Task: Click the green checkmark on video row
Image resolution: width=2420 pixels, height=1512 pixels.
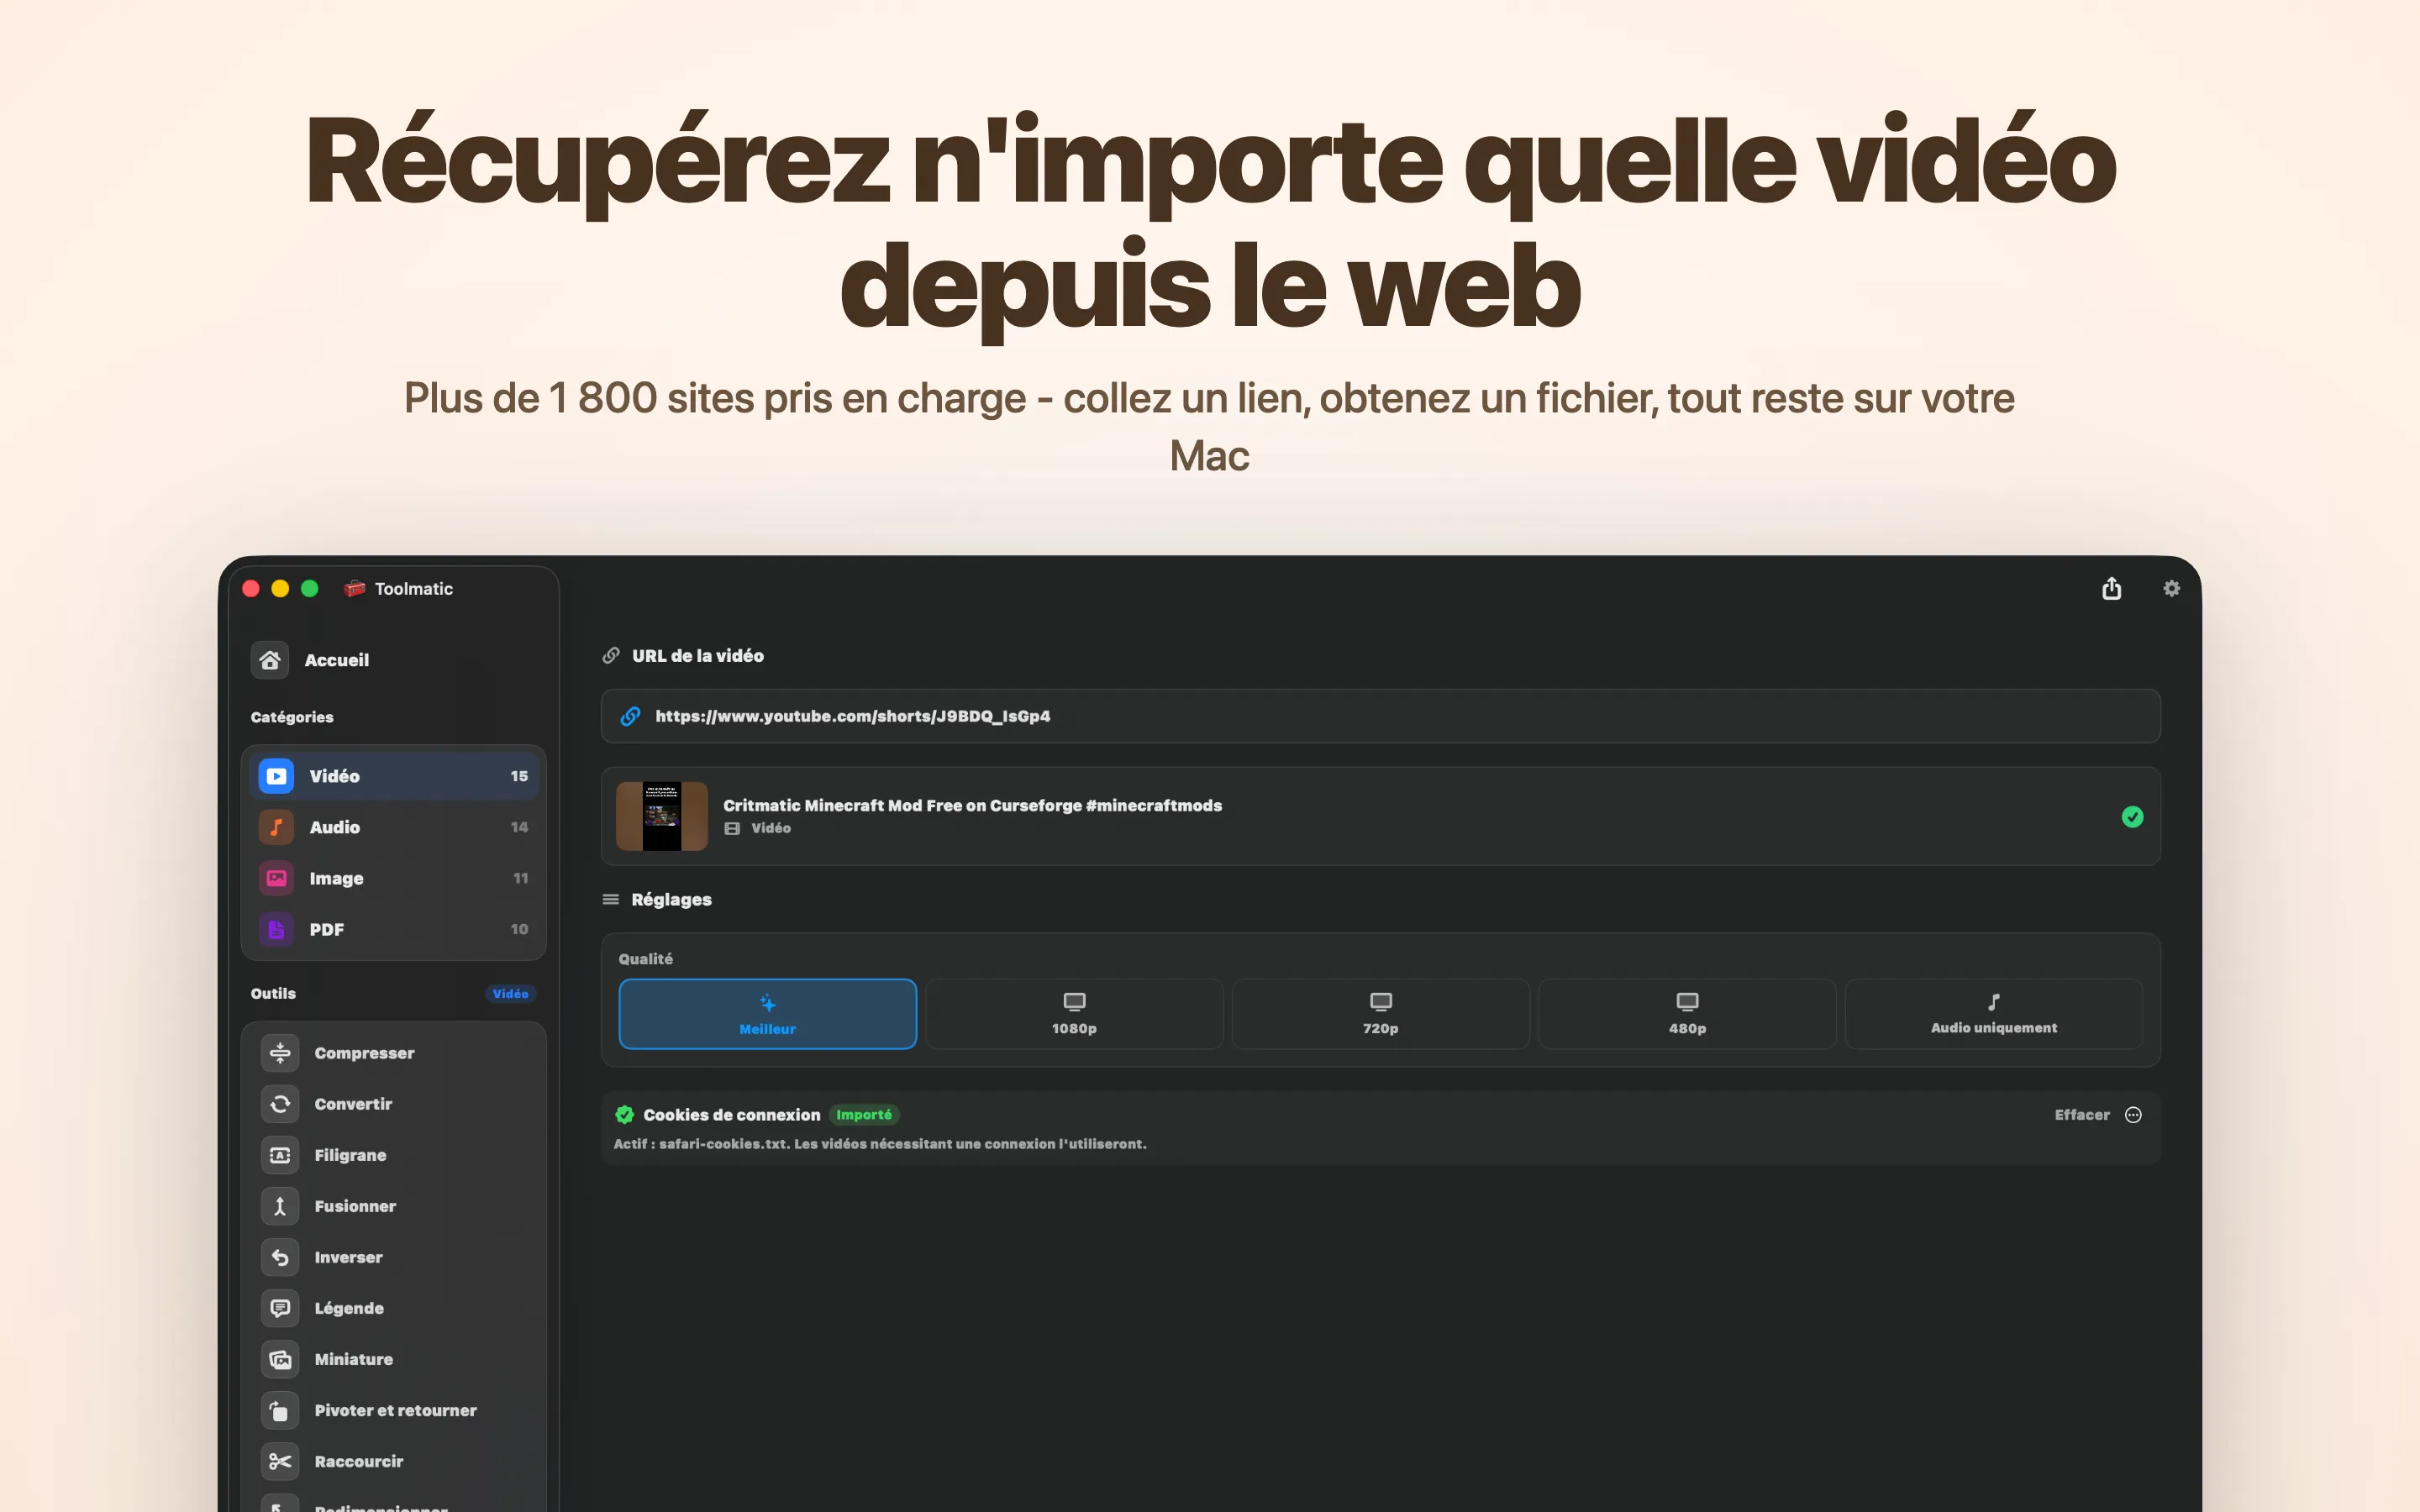Action: (x=2132, y=817)
